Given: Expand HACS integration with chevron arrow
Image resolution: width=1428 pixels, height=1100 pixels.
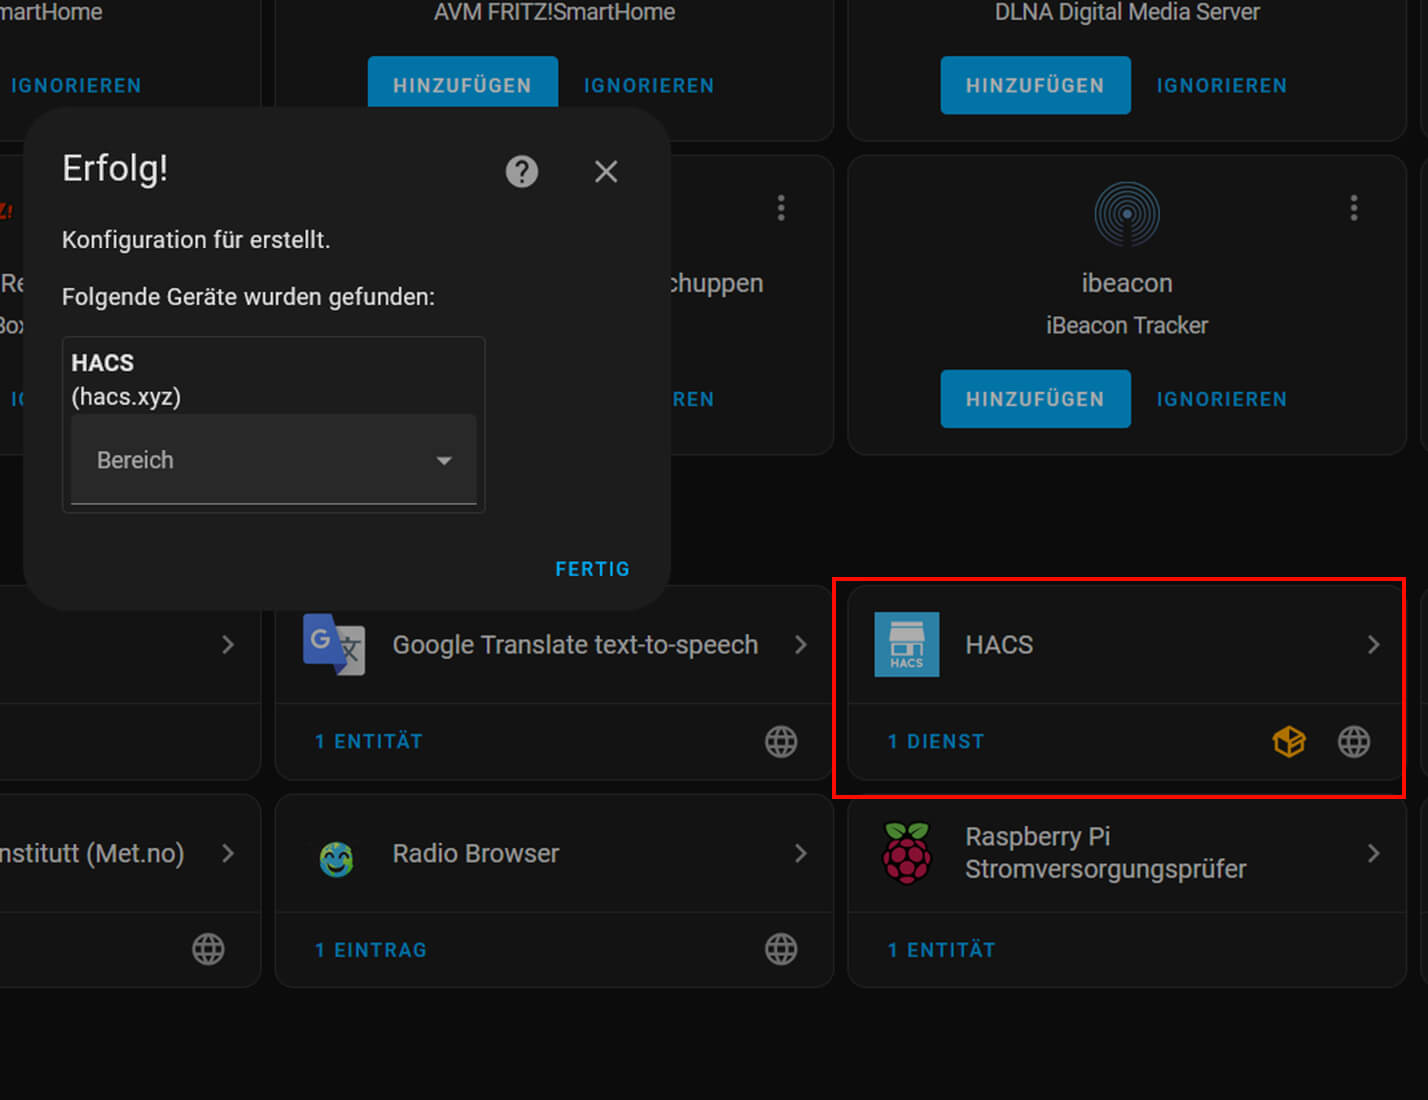Looking at the screenshot, I should pyautogui.click(x=1373, y=645).
